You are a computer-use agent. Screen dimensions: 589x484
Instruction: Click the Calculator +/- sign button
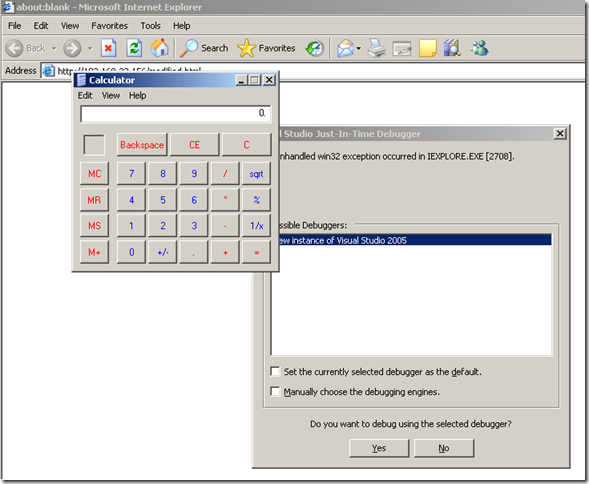163,252
